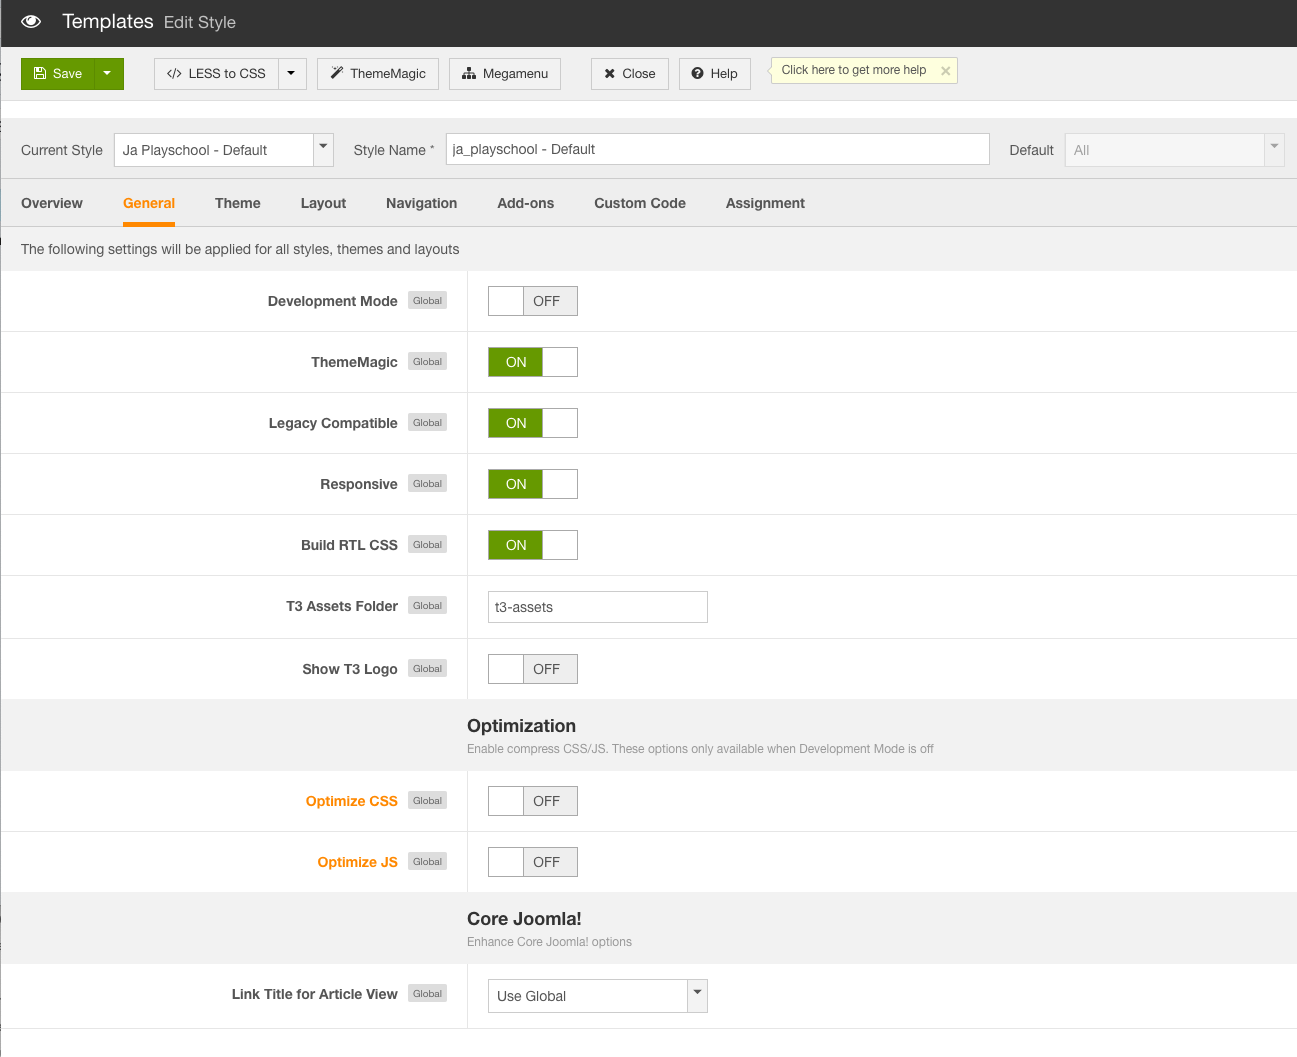Image resolution: width=1297 pixels, height=1057 pixels.
Task: Switch to the Theme tab
Action: [x=237, y=203]
